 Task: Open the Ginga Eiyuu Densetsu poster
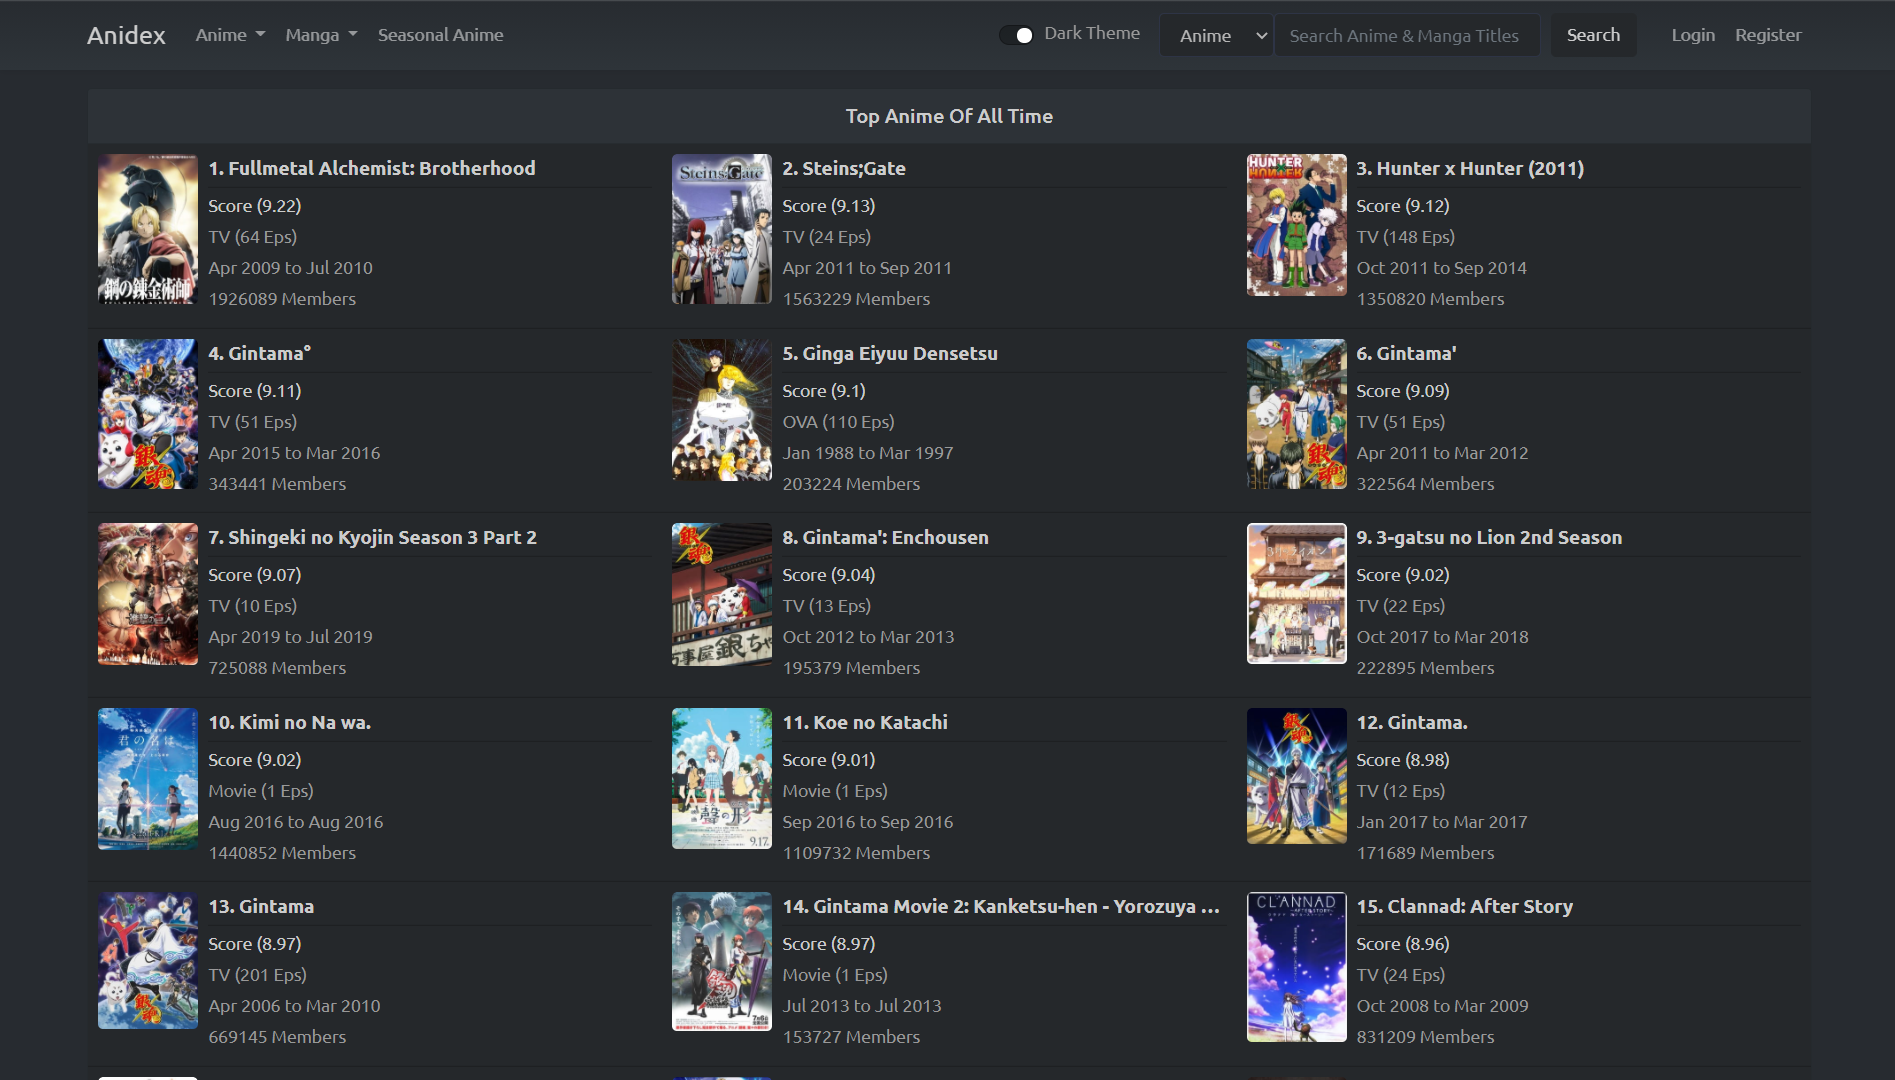coord(722,410)
